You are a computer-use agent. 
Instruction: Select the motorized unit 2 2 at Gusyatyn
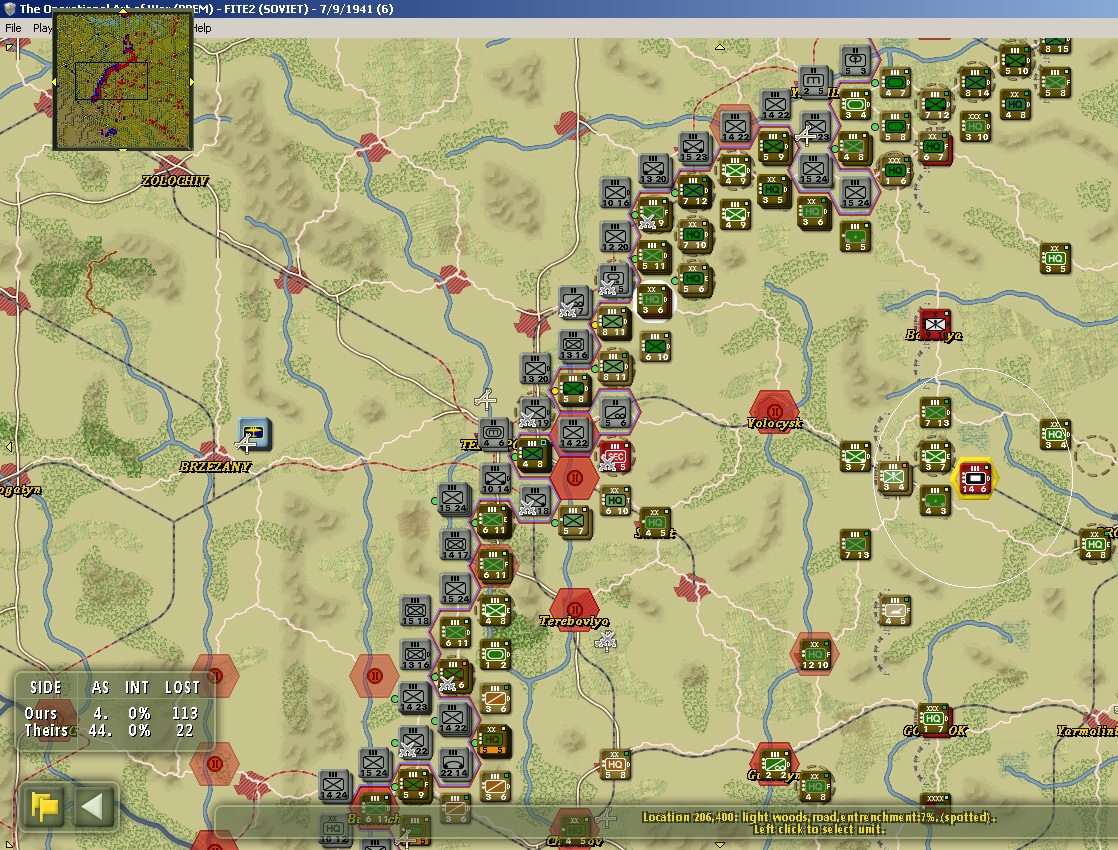774,765
